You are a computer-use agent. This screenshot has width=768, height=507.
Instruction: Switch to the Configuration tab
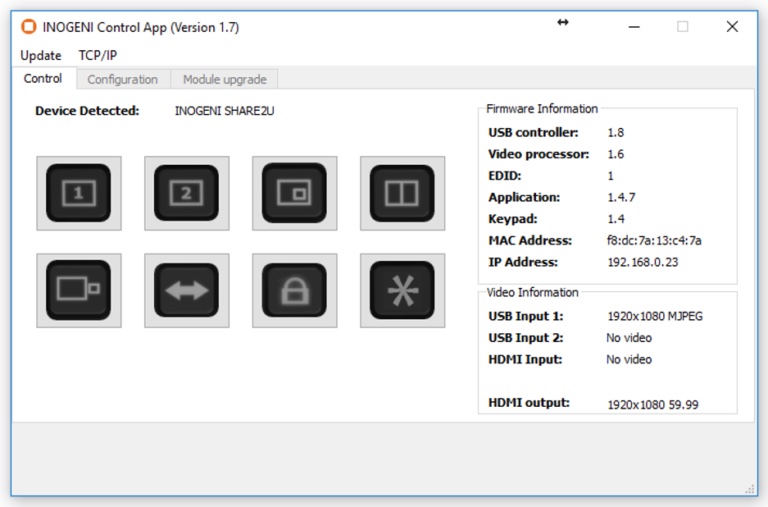122,79
